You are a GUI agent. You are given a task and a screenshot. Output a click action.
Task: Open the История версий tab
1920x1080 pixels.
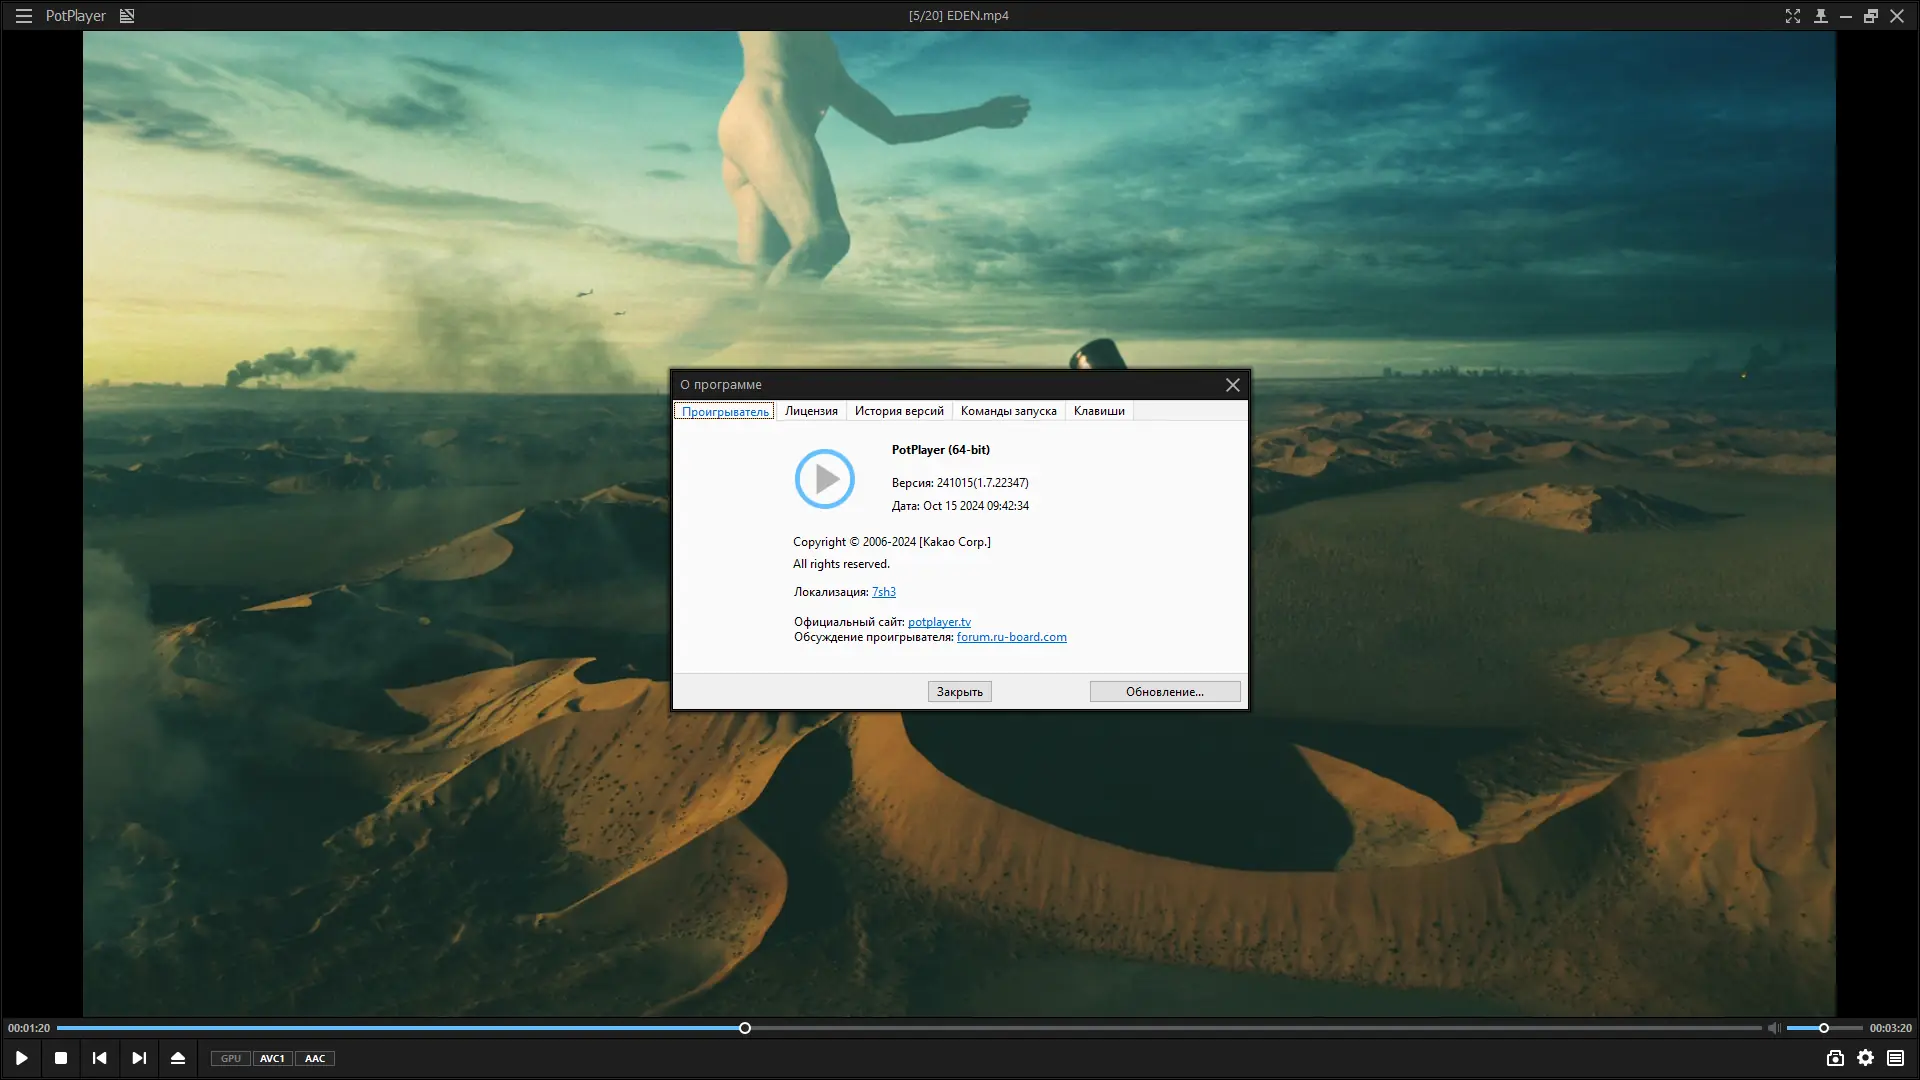pyautogui.click(x=899, y=411)
